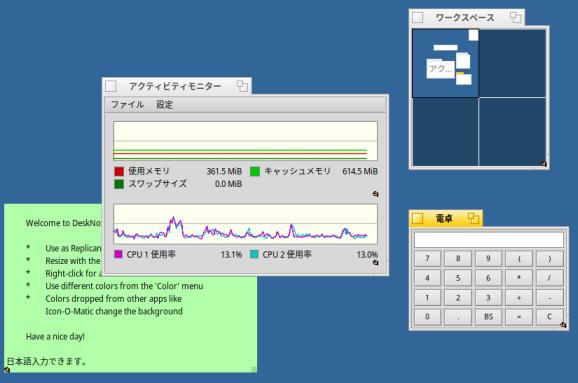Click the calculator display field
This screenshot has width=578, height=383.
tap(489, 240)
